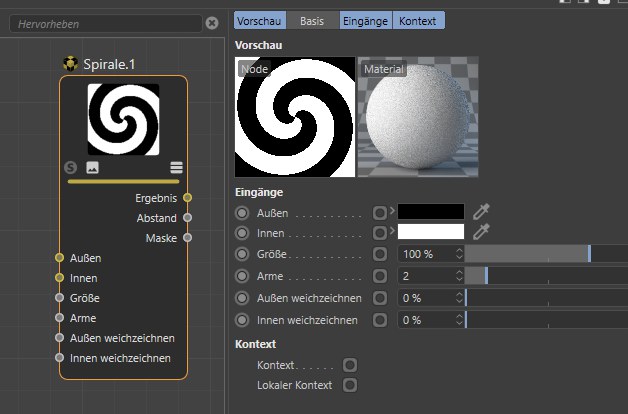Click the Spirale.1 node type icon
Screen dimensions: 628x414
[x=71, y=64]
